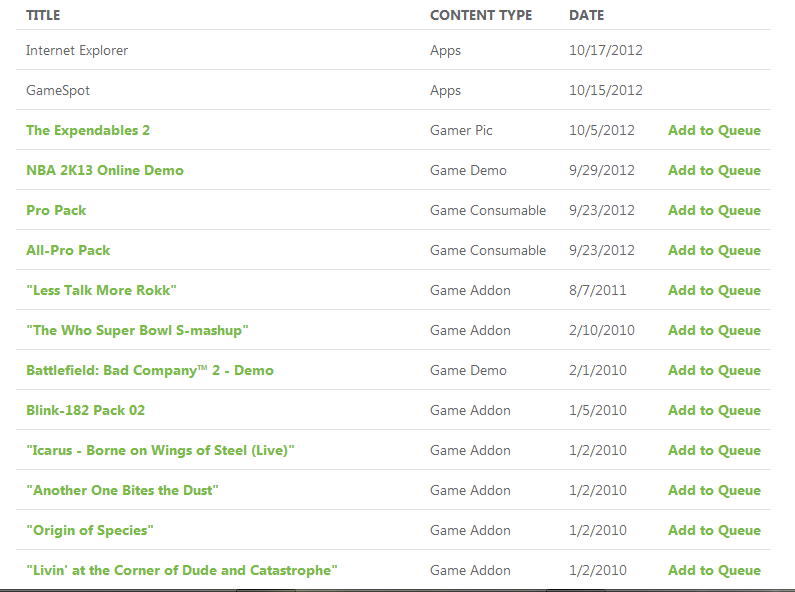The width and height of the screenshot is (795, 592).
Task: Click 1/2/2010 date in Origin of Species row
Action: (598, 531)
